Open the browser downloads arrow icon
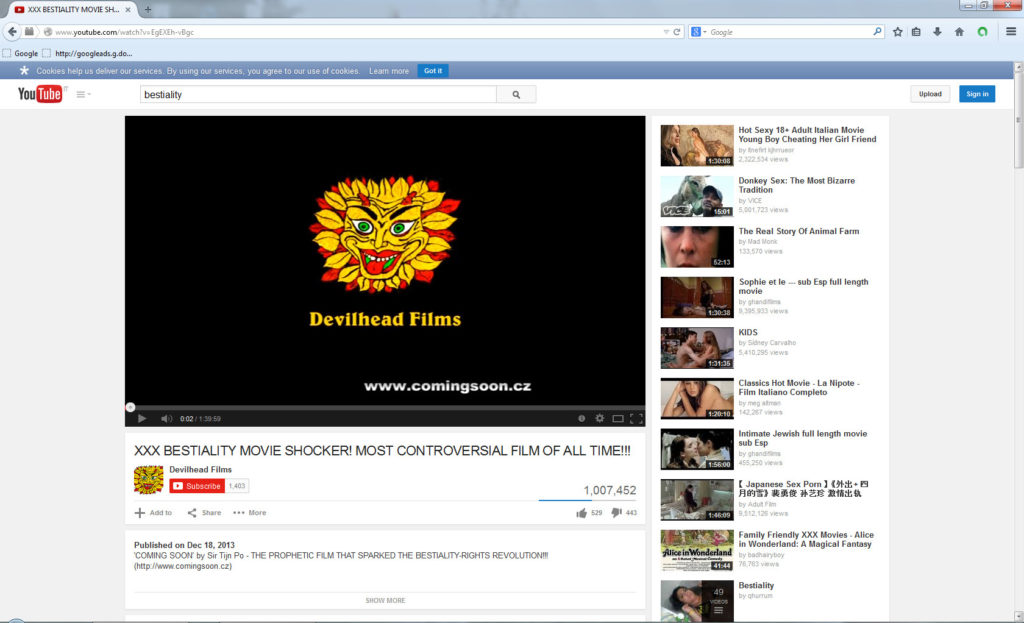Screen dimensions: 1024x623 click(x=937, y=31)
